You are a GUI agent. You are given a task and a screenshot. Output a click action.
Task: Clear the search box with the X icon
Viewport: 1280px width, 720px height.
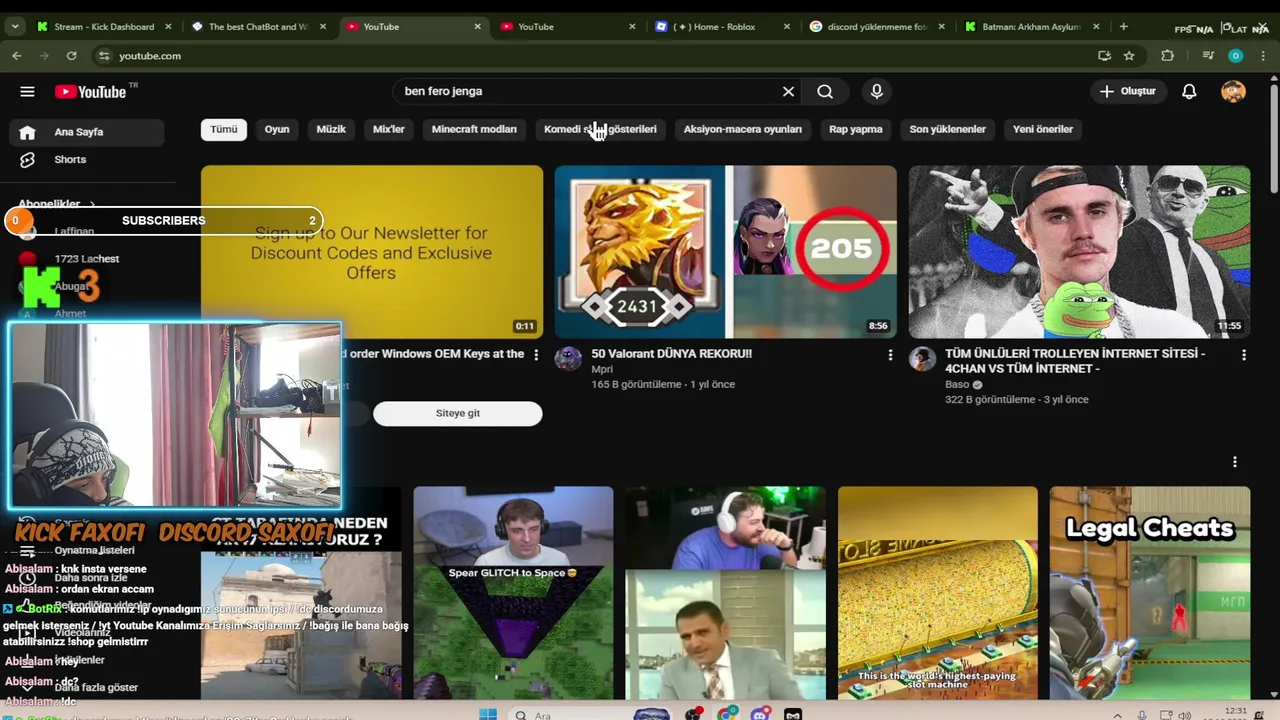788,91
